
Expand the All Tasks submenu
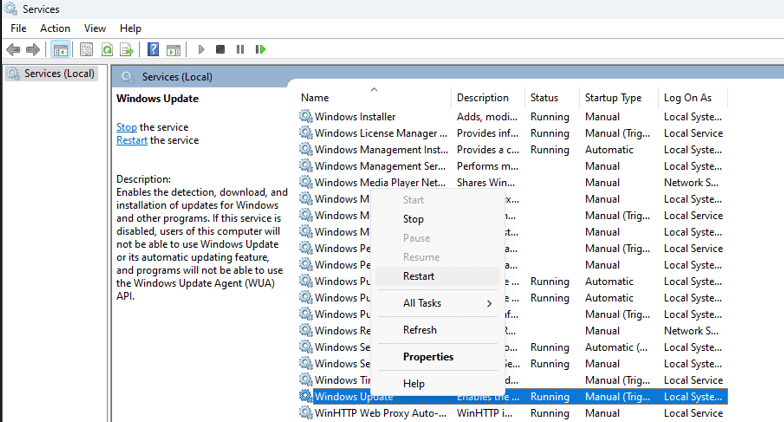pyautogui.click(x=438, y=303)
